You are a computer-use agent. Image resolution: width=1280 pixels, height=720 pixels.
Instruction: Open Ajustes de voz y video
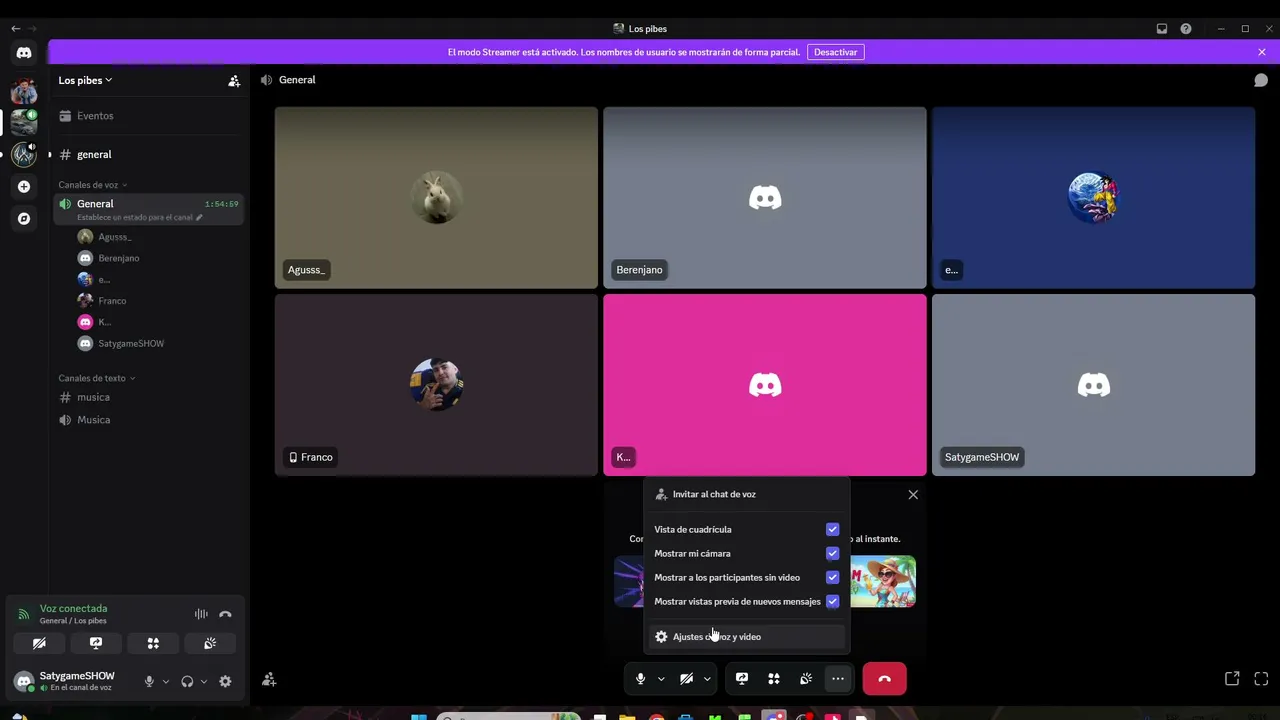point(746,637)
